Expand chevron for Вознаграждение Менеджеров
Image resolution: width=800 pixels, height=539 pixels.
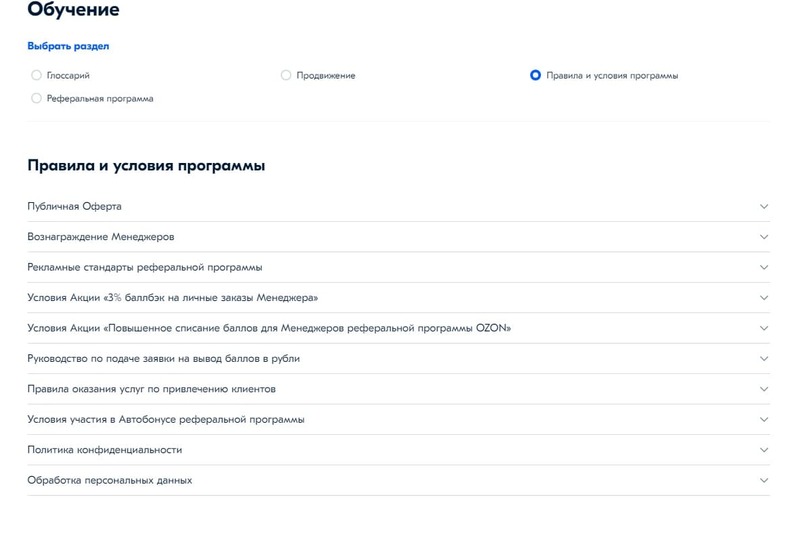[764, 237]
